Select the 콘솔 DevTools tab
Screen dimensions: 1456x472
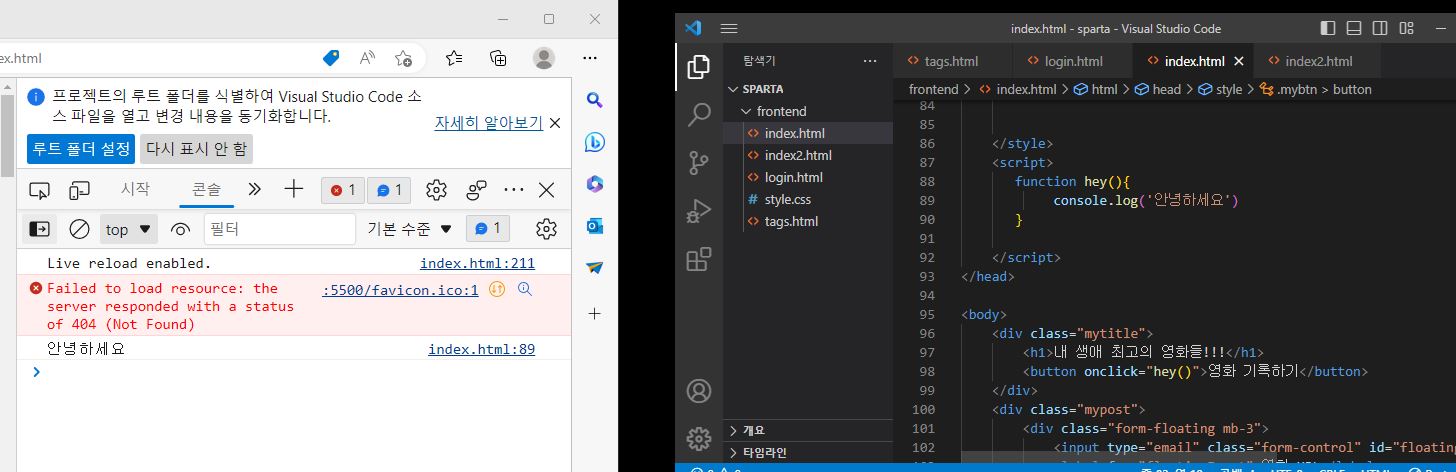pyautogui.click(x=208, y=189)
